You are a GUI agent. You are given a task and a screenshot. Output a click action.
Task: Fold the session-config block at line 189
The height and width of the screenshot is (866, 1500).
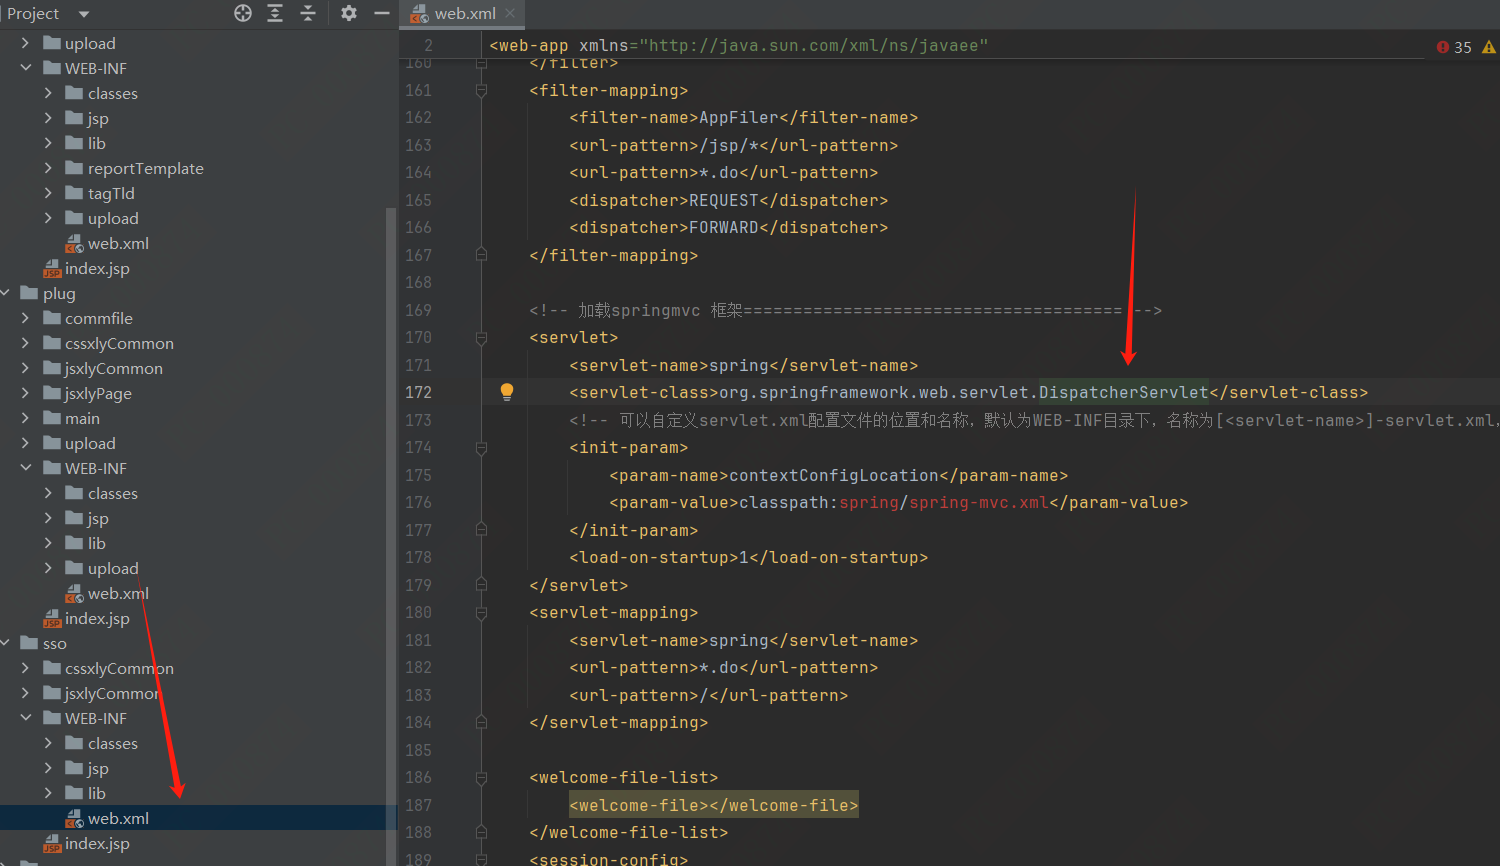pos(481,859)
